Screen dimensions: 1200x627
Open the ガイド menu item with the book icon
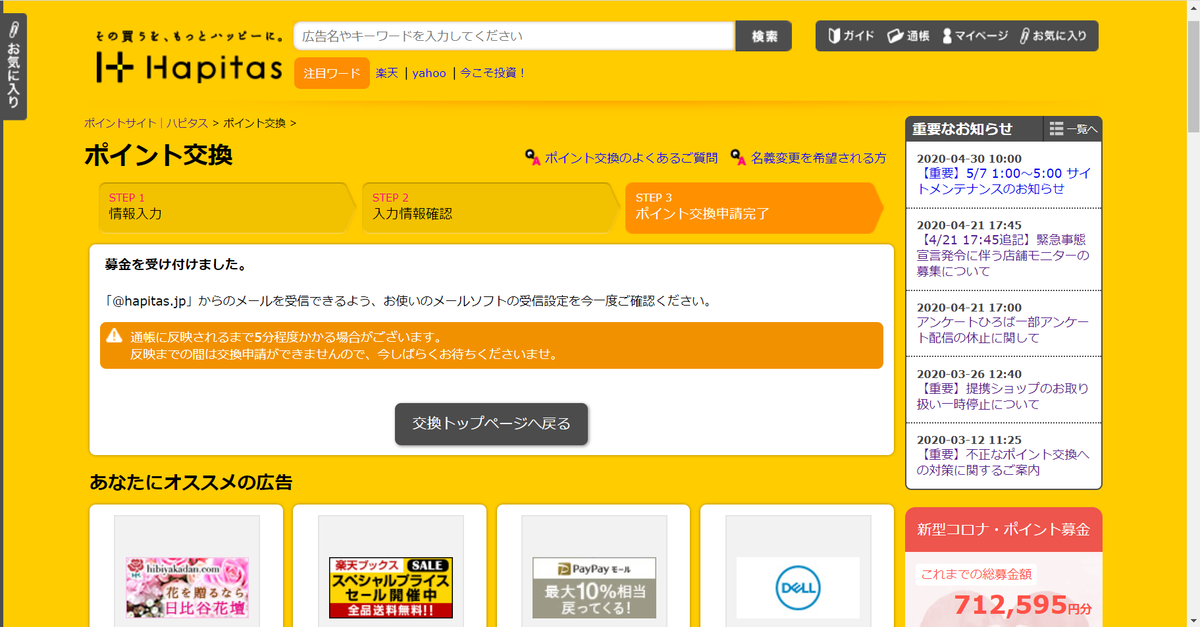click(851, 36)
